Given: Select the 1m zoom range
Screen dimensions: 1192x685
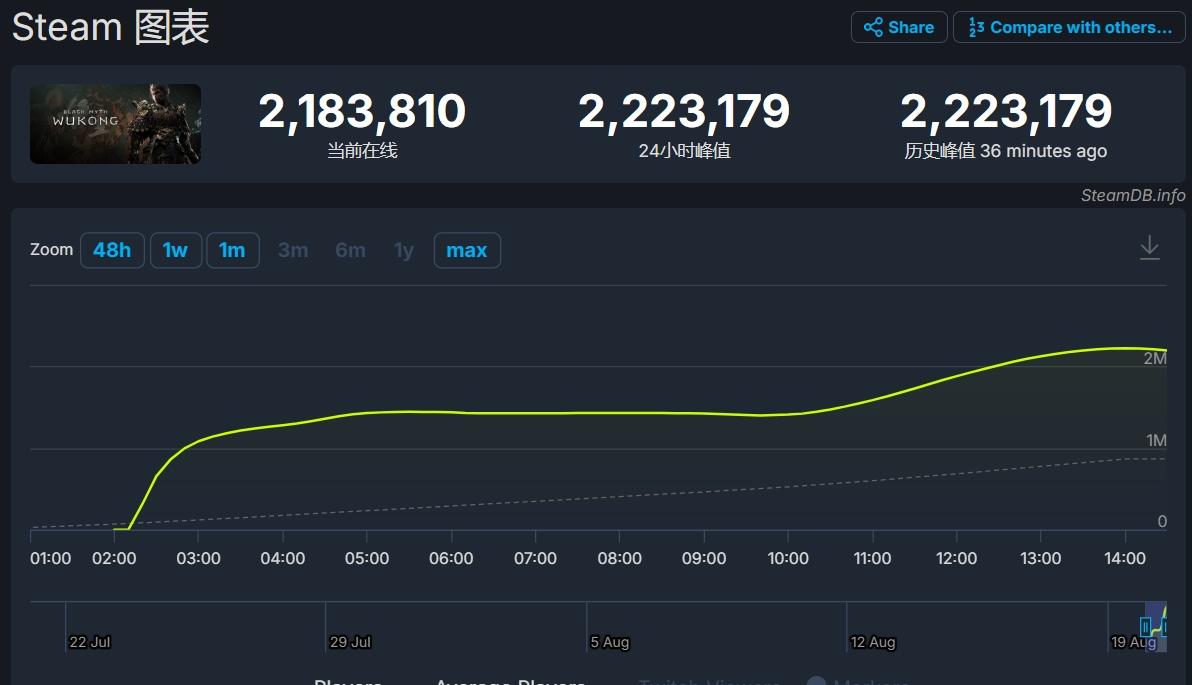Looking at the screenshot, I should pyautogui.click(x=233, y=250).
